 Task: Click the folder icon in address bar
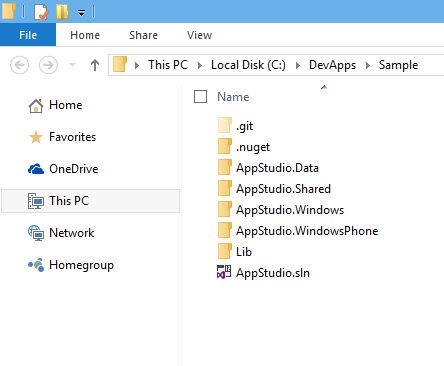pyautogui.click(x=120, y=64)
